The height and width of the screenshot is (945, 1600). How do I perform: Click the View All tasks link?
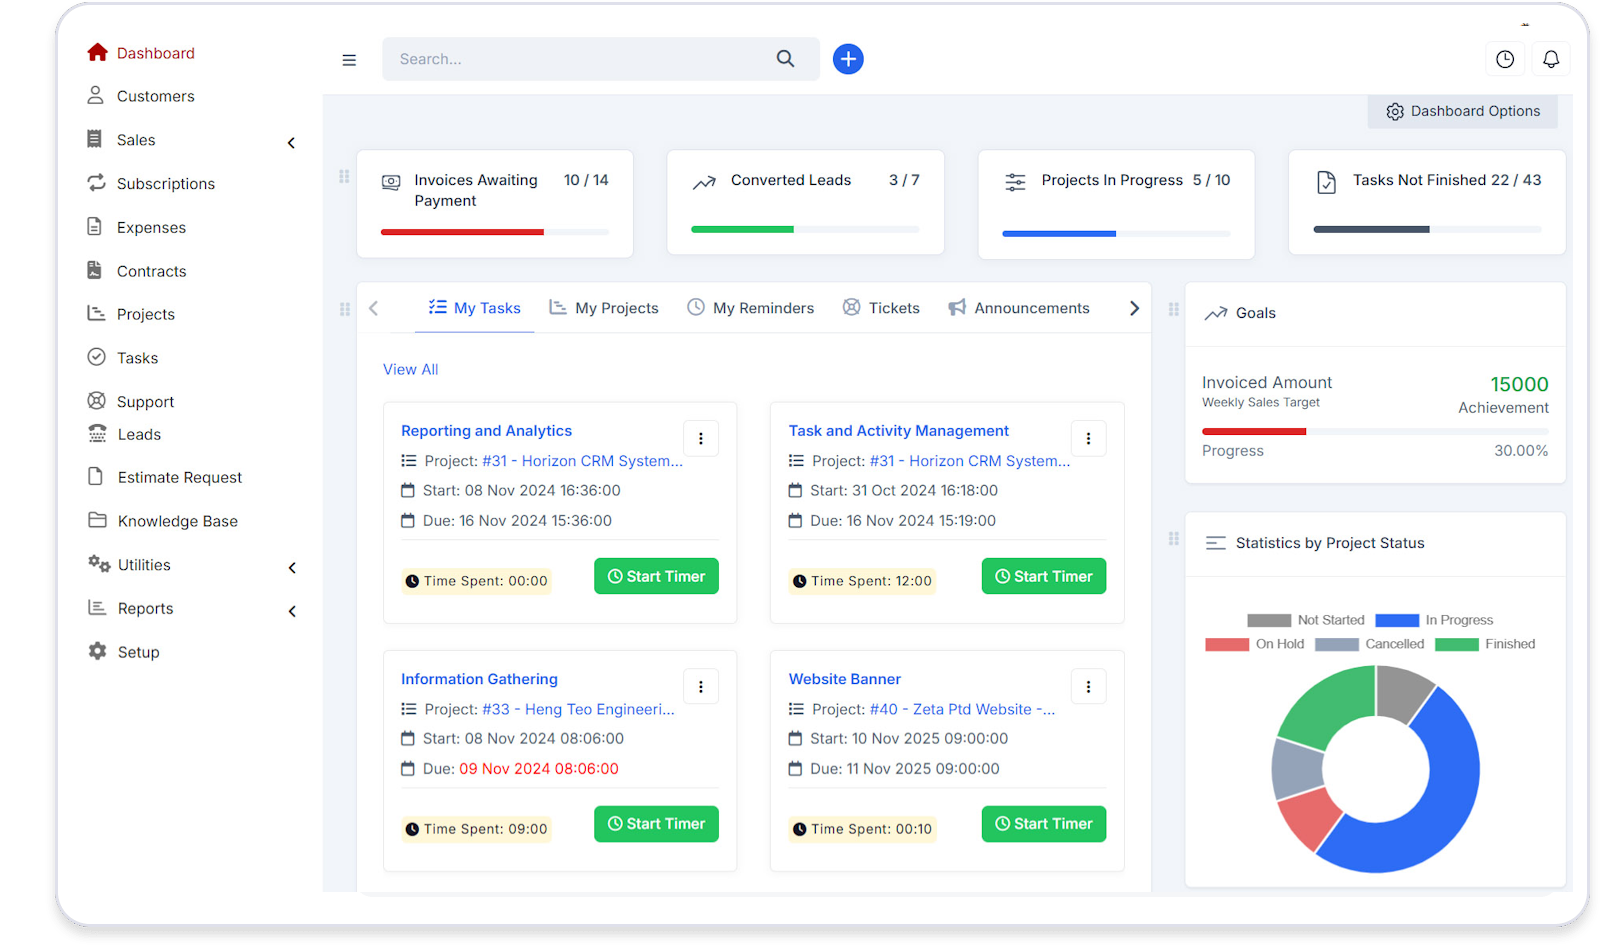[x=410, y=369]
